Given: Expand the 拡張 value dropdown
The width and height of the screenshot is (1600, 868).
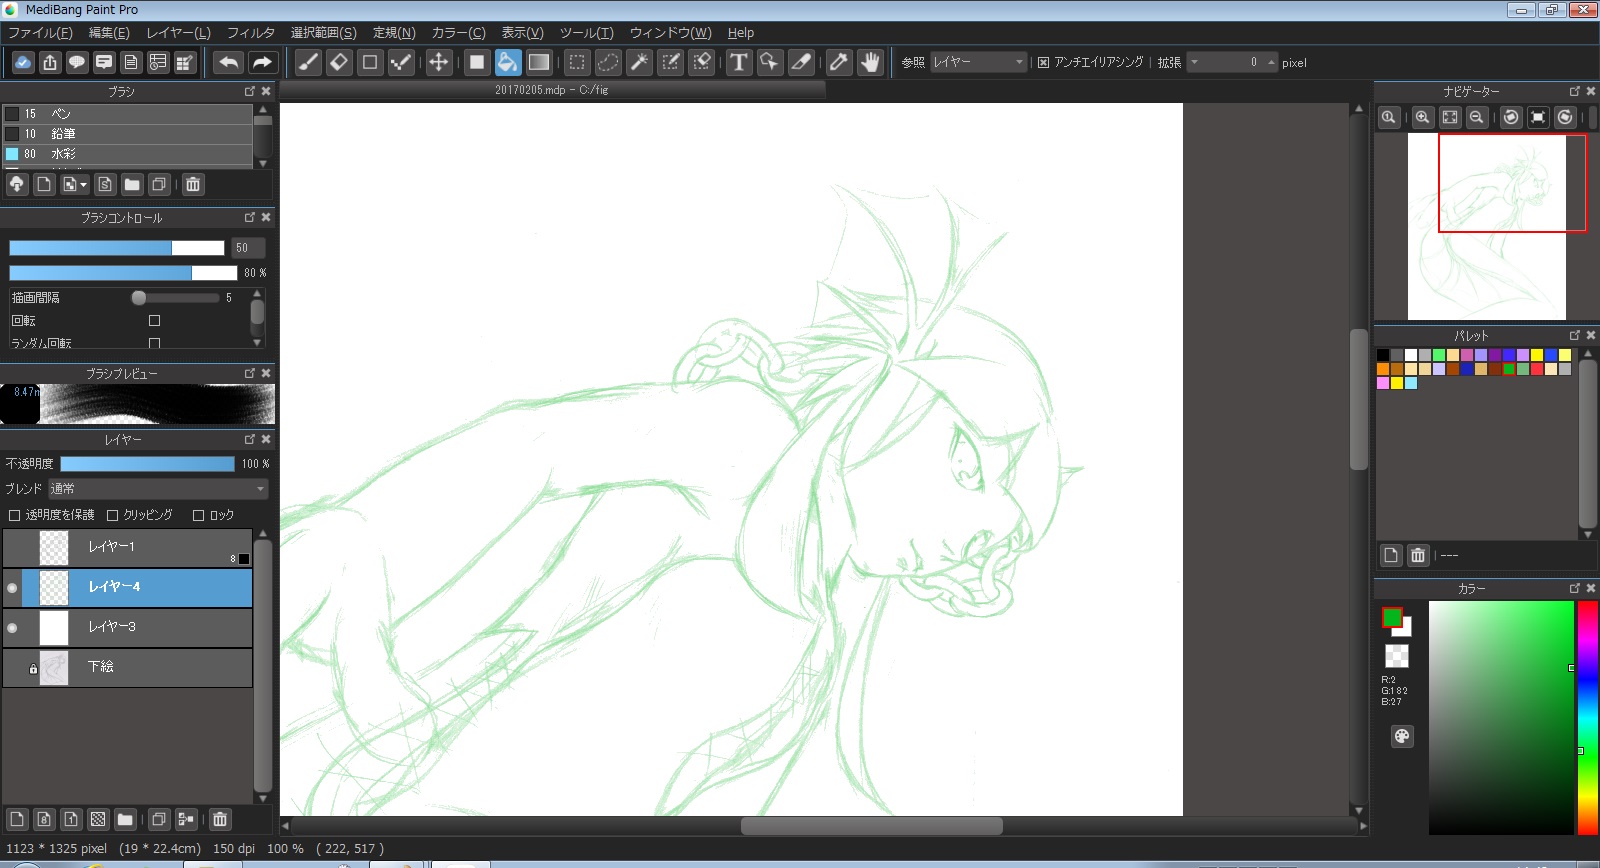Looking at the screenshot, I should pyautogui.click(x=1195, y=62).
